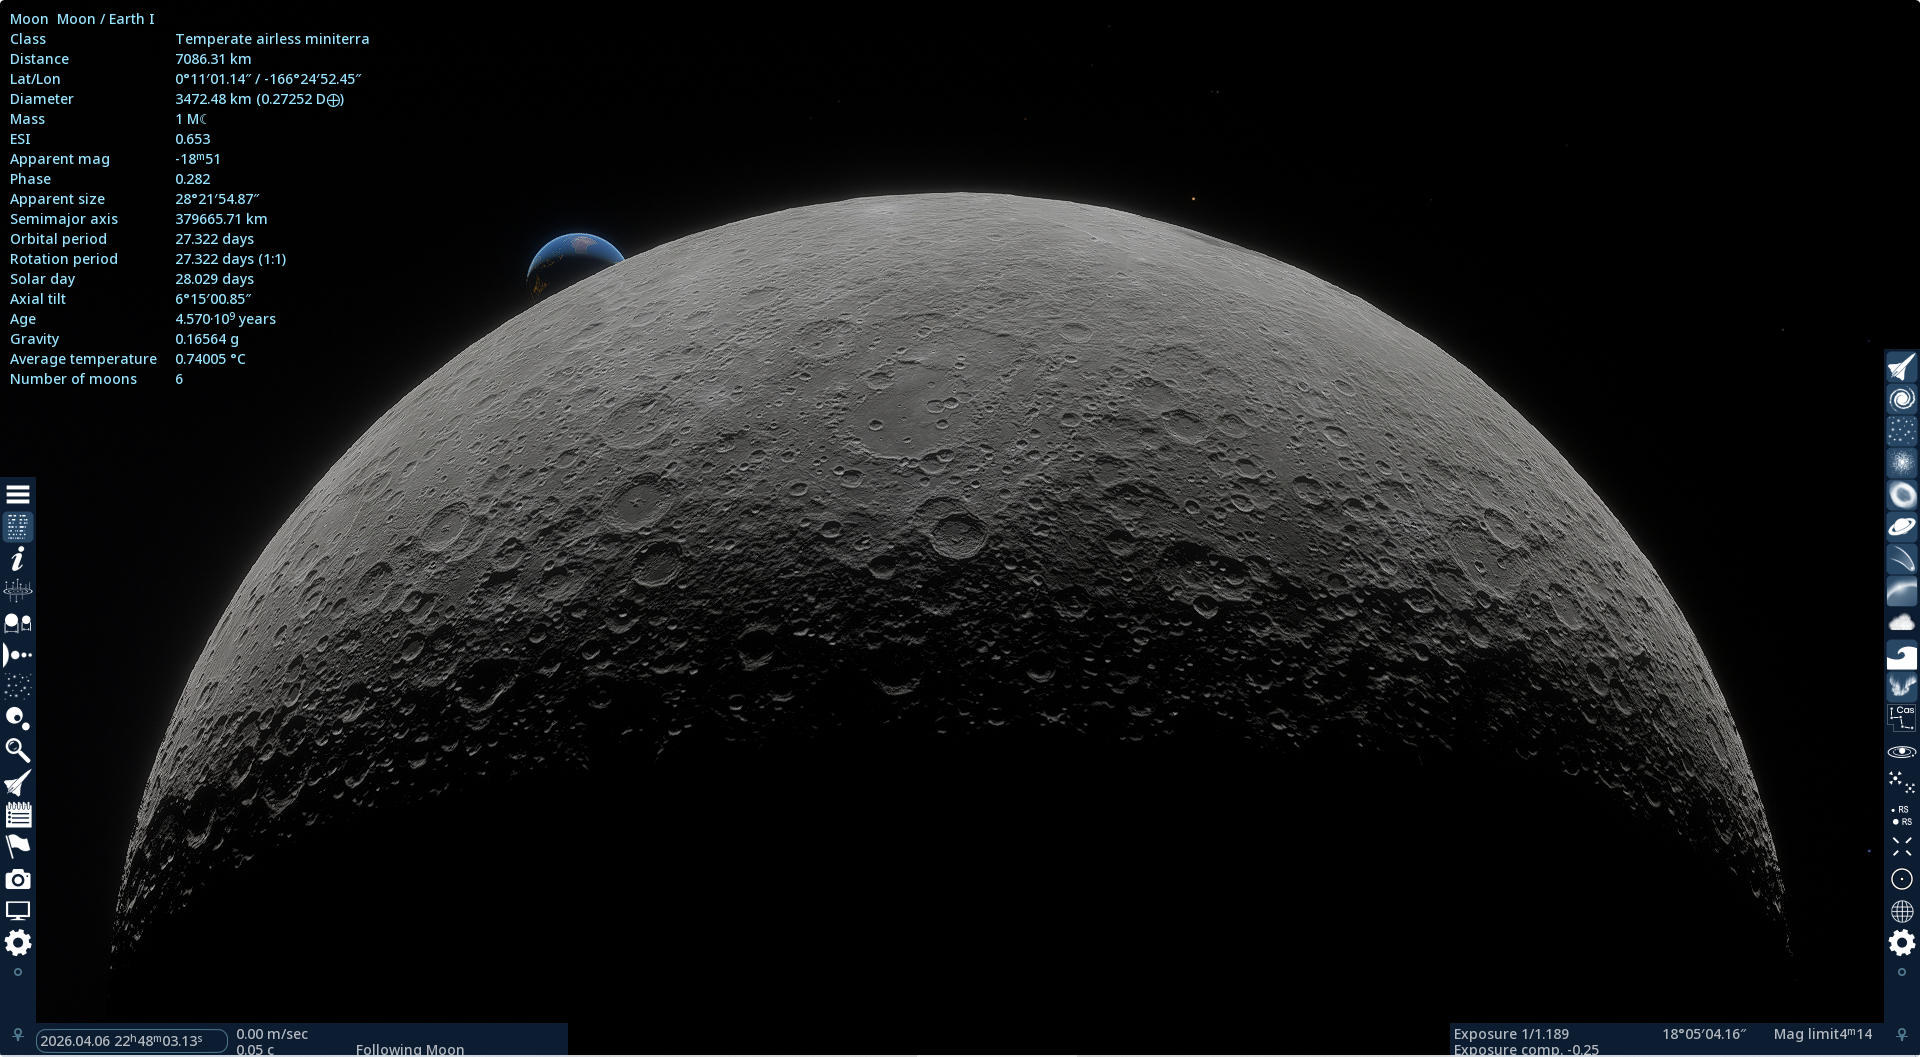
Task: Click the globe grid icon
Action: (1902, 911)
